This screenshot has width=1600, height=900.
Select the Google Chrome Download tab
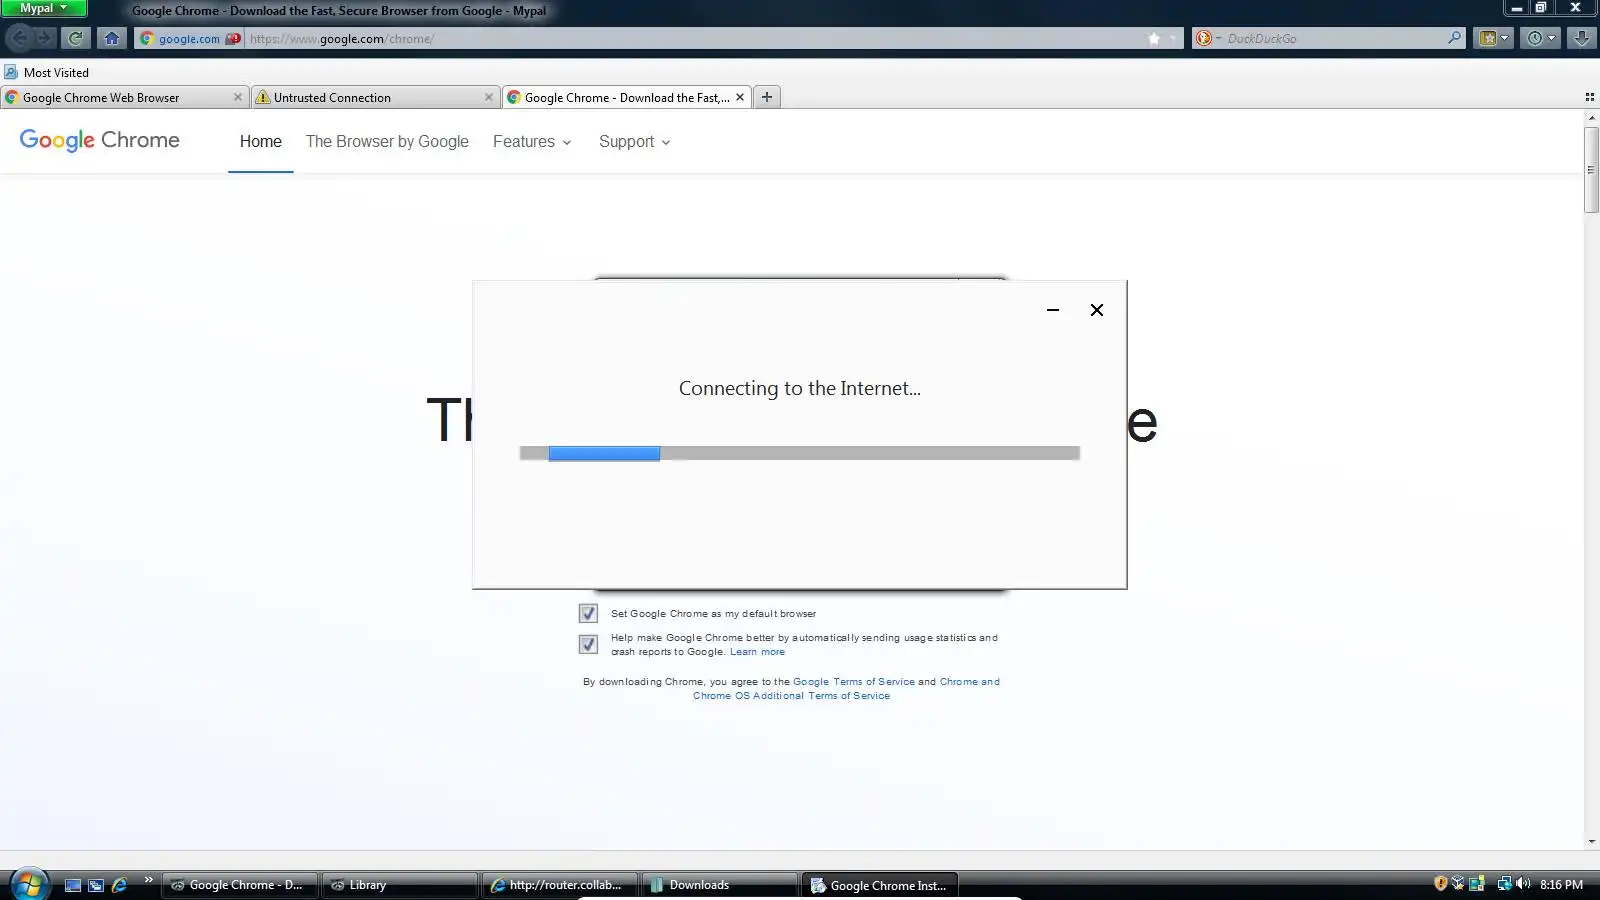pyautogui.click(x=626, y=97)
